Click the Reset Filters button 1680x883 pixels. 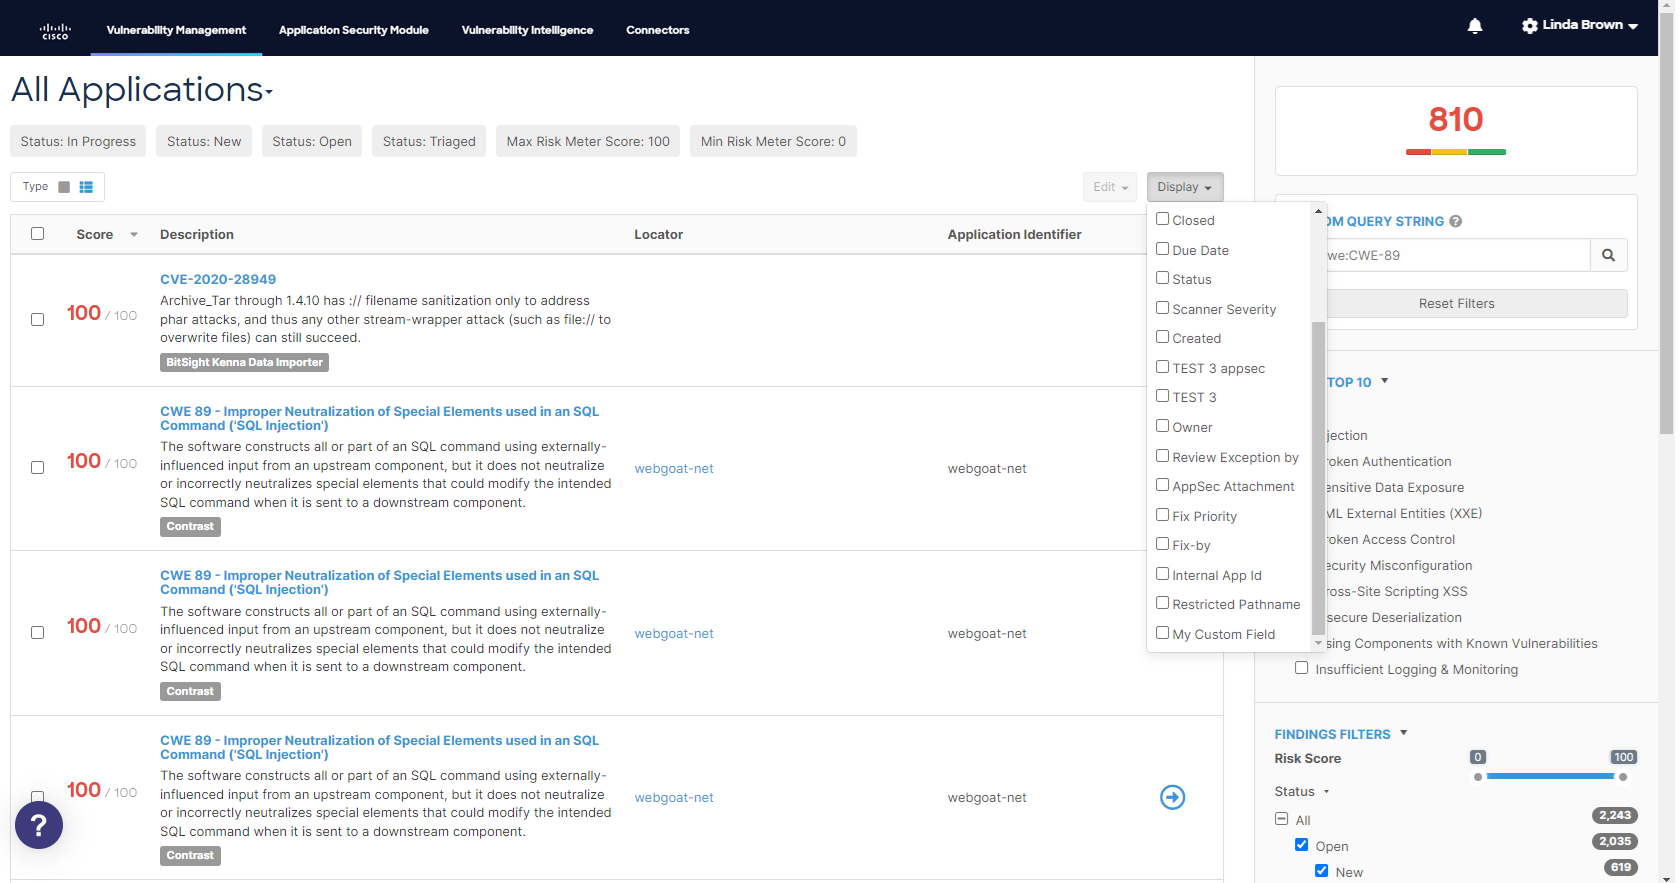click(x=1456, y=304)
